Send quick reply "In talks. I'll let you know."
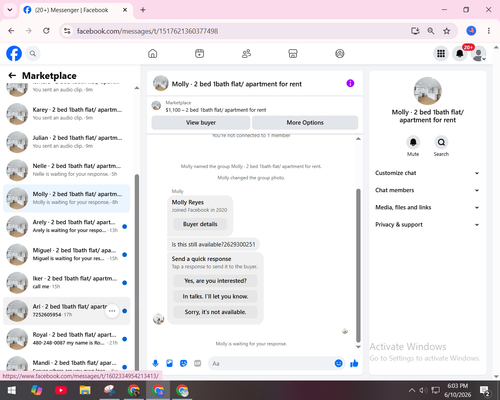The width and height of the screenshot is (500, 400). [215, 296]
